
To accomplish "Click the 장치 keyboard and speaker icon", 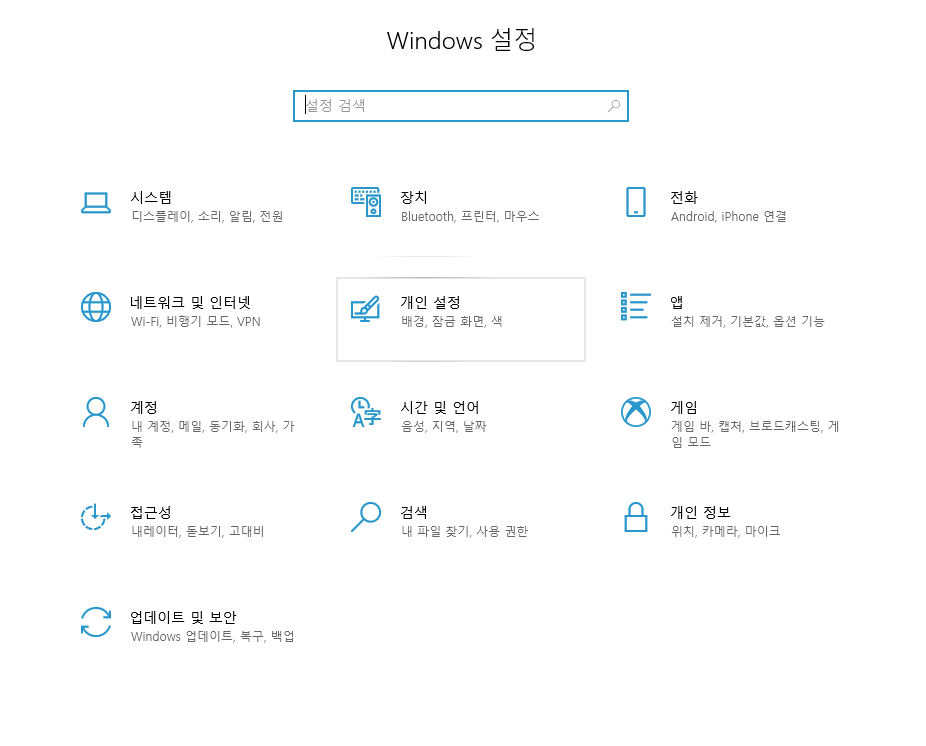I will coord(366,202).
